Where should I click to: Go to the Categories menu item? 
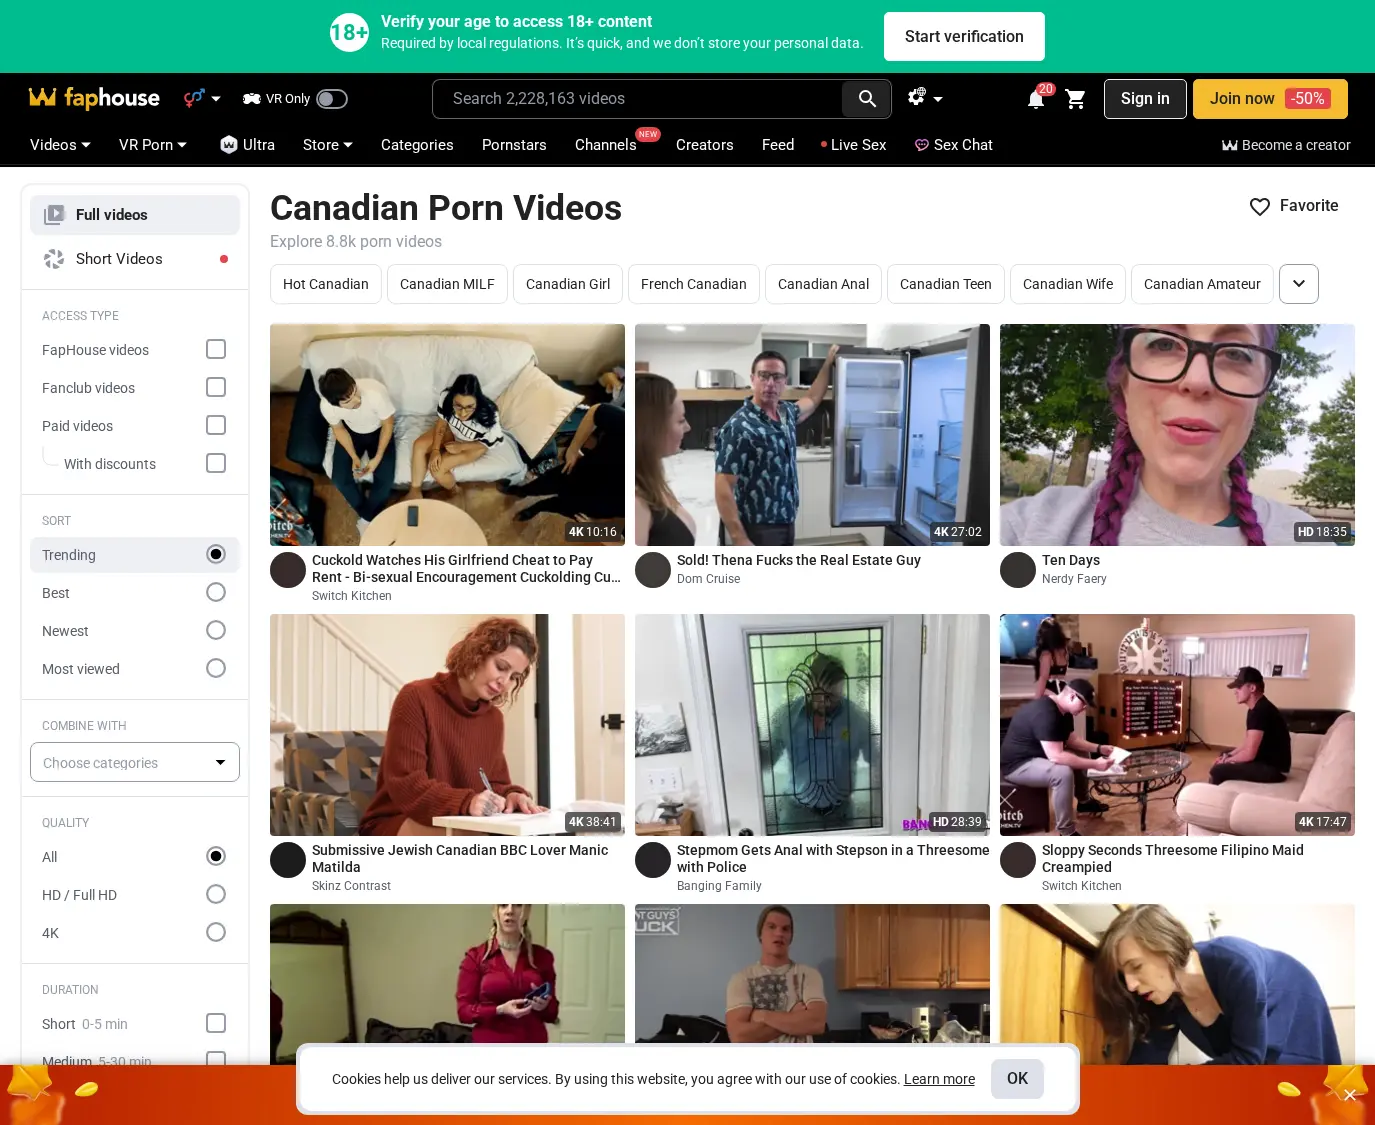point(417,145)
